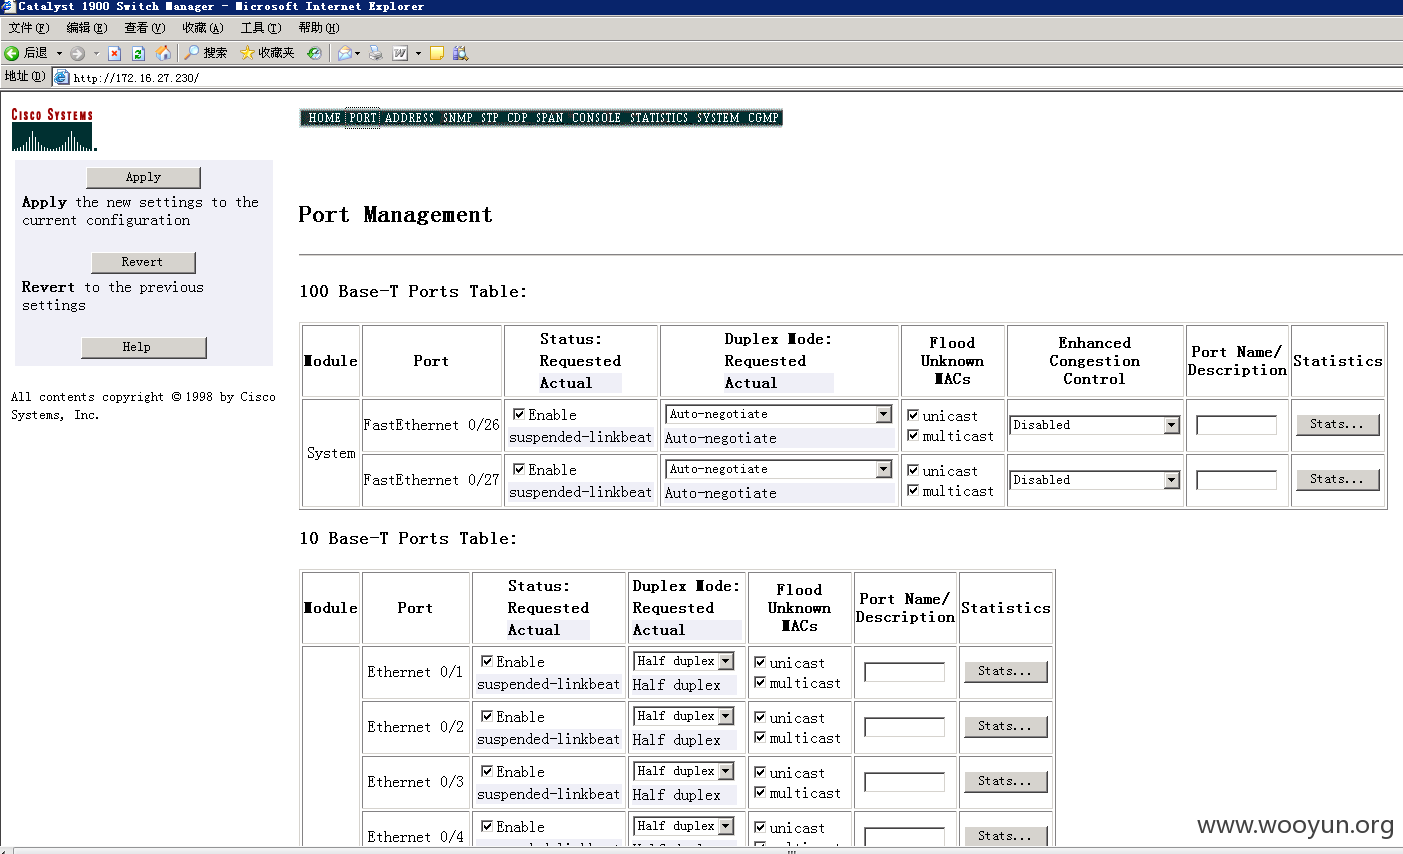Image resolution: width=1403 pixels, height=854 pixels.
Task: Click the page icon in address bar
Action: point(62,77)
